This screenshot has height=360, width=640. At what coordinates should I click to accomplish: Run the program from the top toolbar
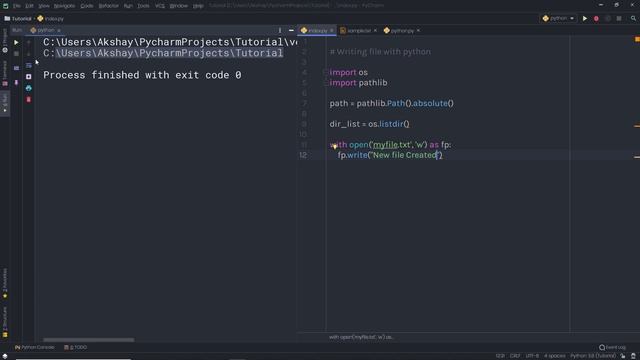point(584,18)
